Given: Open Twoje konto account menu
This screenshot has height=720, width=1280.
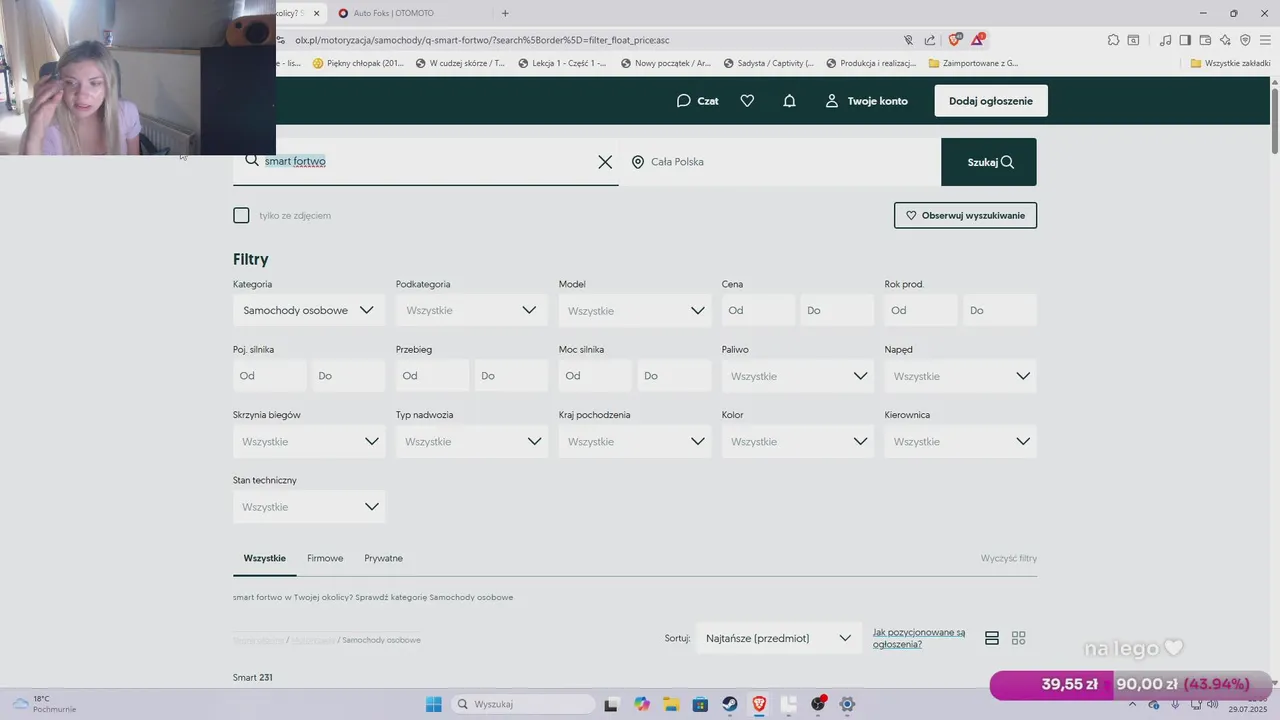Looking at the screenshot, I should click(x=866, y=101).
